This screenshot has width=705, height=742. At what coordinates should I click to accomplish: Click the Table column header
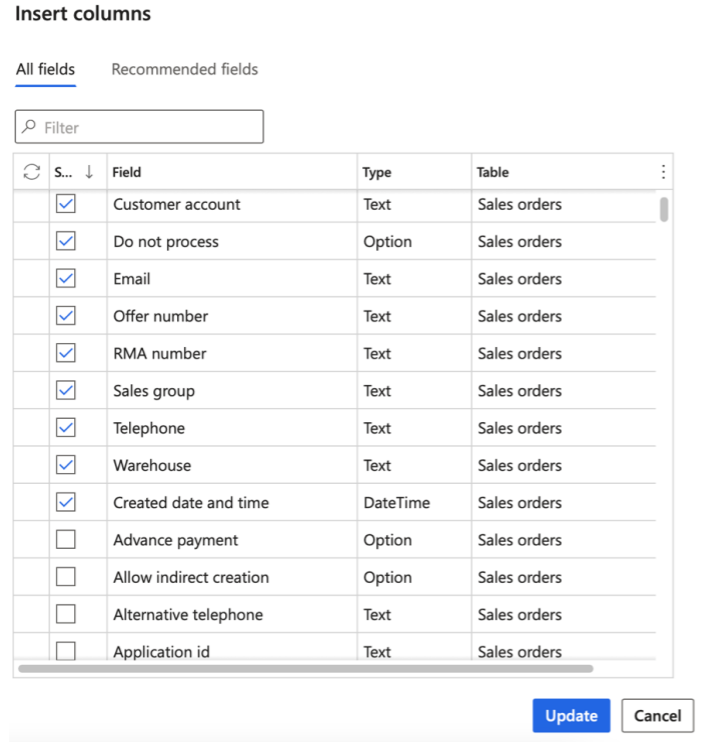(x=492, y=172)
